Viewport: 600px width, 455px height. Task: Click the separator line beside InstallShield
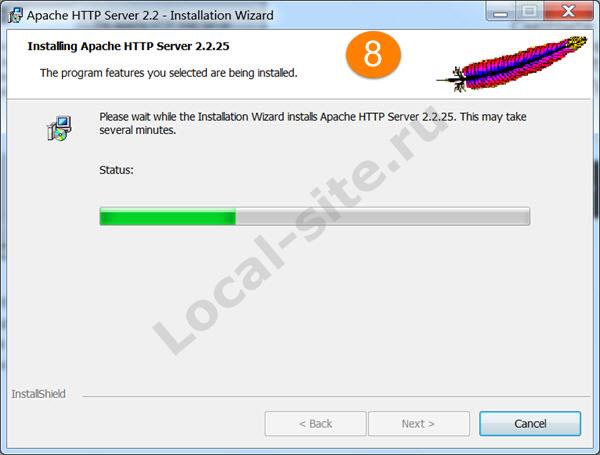coord(337,396)
